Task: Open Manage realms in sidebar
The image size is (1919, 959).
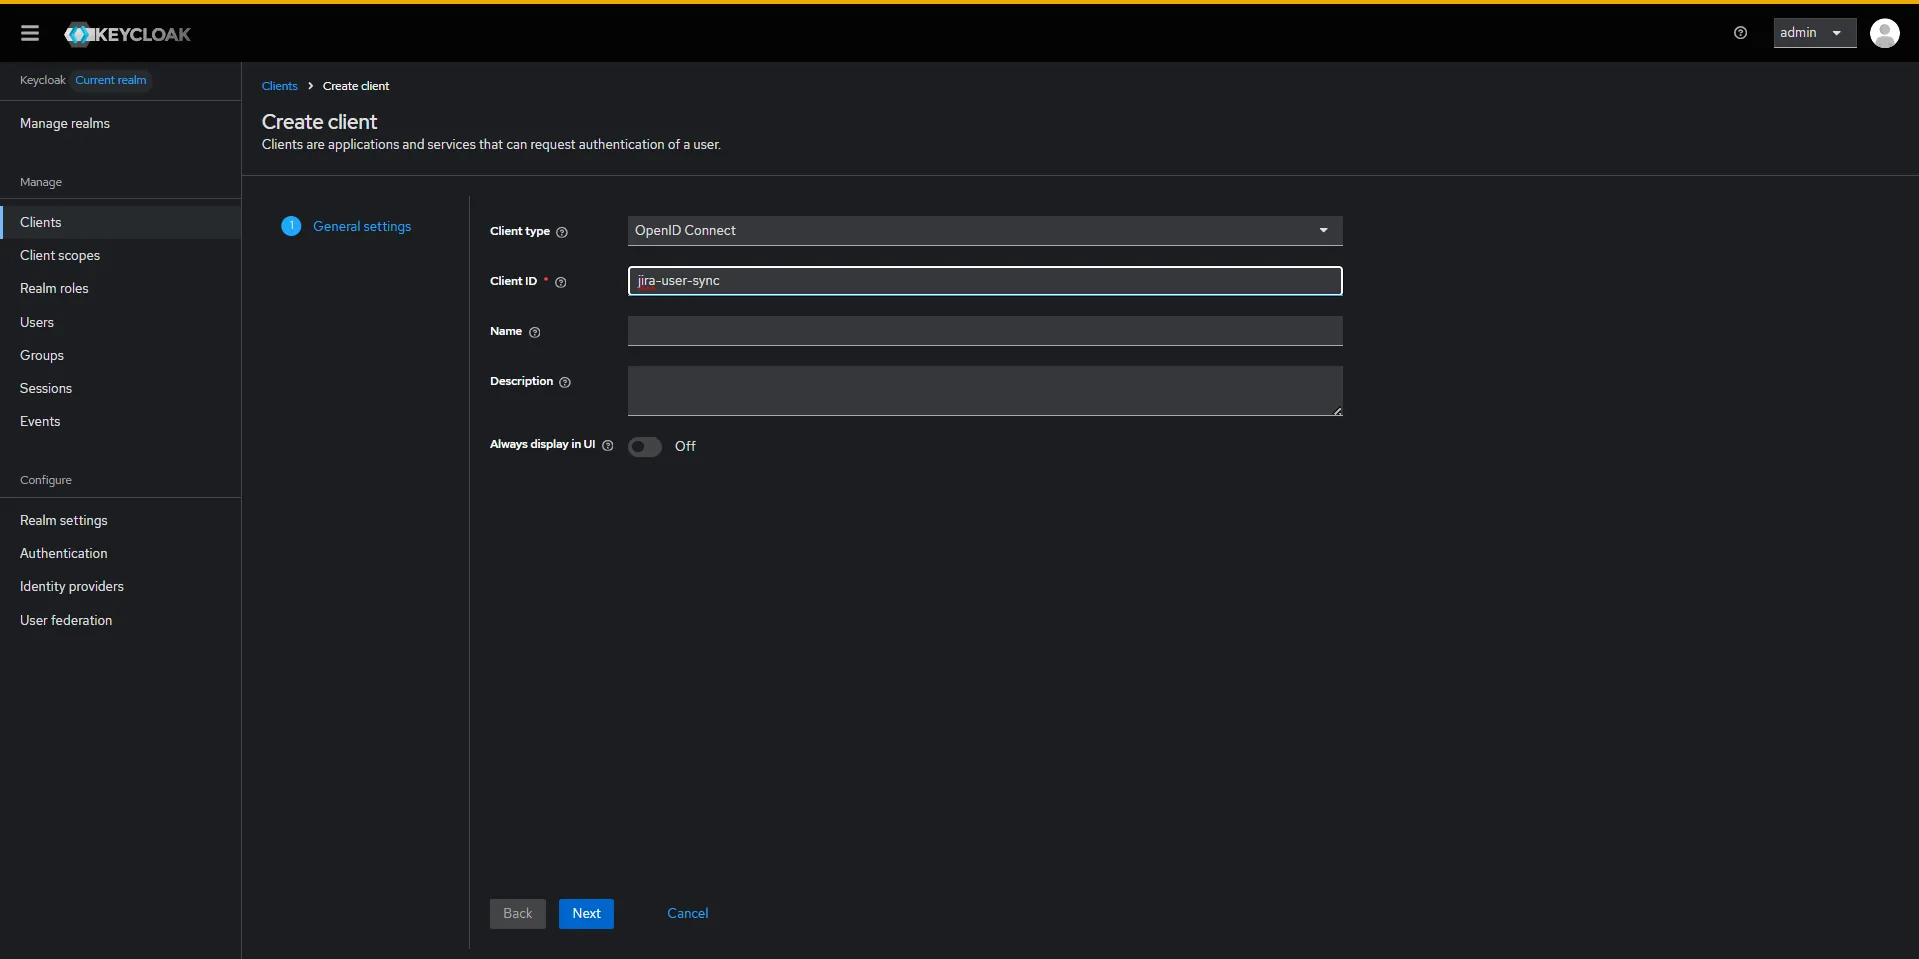Action: tap(65, 123)
